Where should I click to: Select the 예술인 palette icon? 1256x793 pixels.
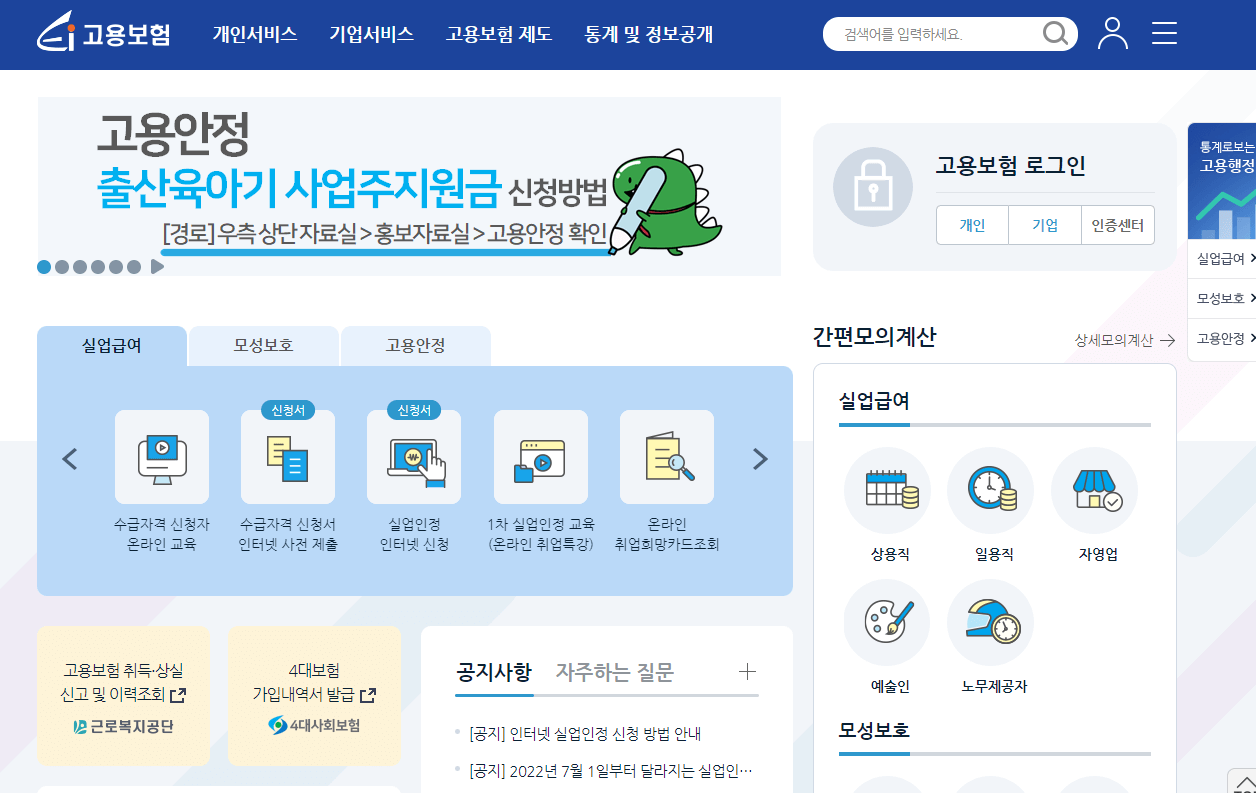[886, 622]
